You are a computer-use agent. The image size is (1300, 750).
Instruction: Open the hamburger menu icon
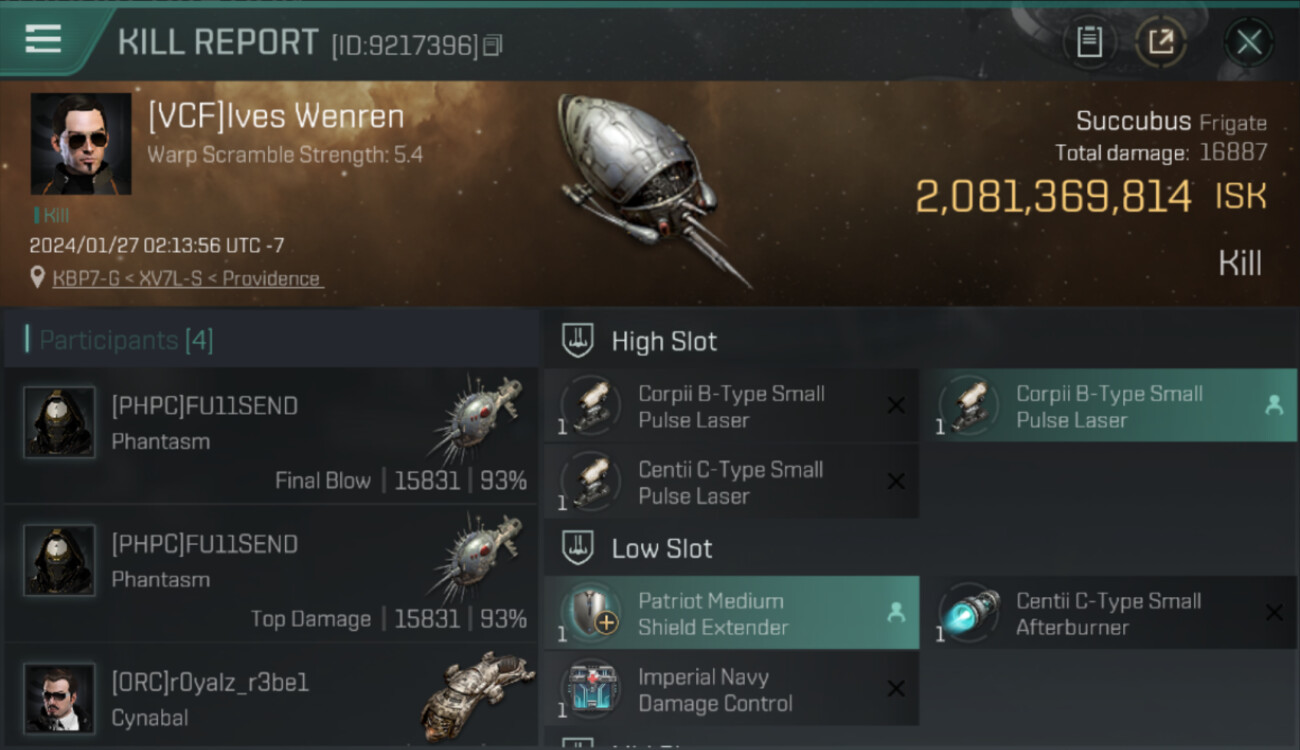pos(43,39)
